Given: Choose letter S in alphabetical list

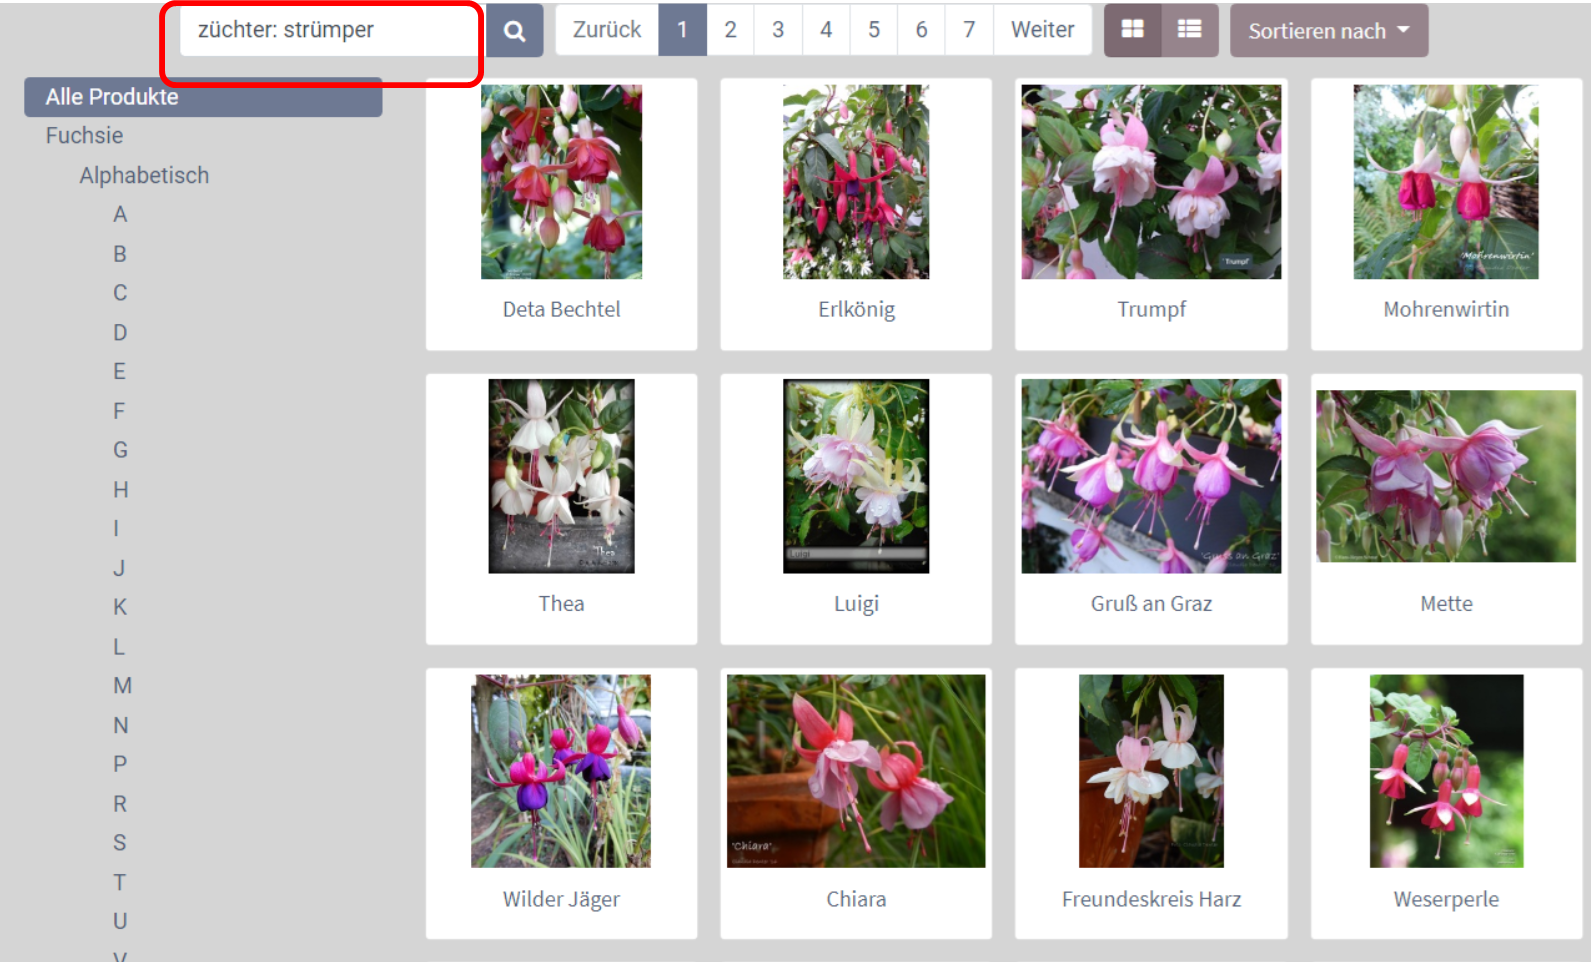Looking at the screenshot, I should click(x=120, y=843).
